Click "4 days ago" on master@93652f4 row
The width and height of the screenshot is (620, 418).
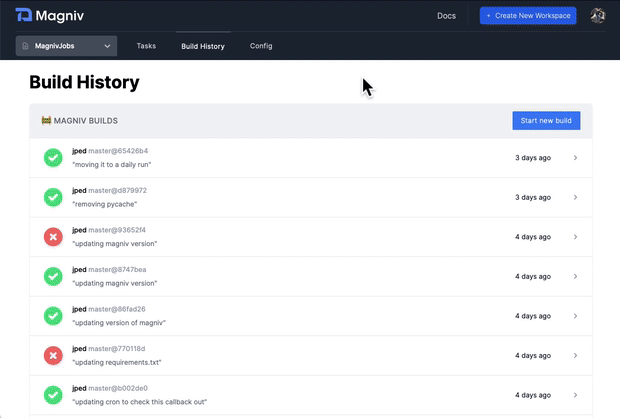533,237
